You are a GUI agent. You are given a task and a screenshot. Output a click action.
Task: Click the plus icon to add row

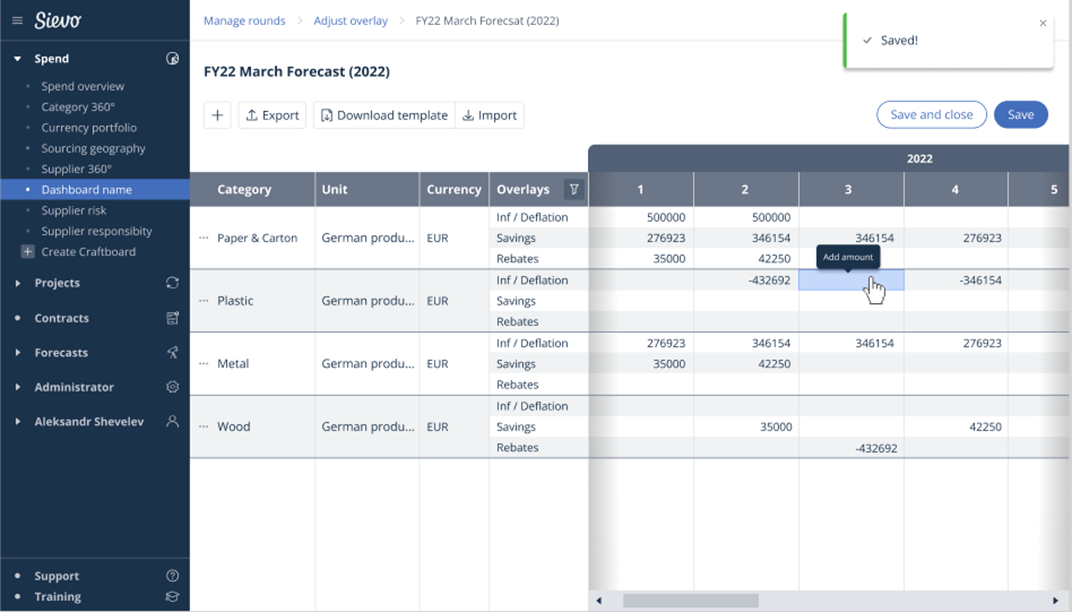(x=217, y=115)
